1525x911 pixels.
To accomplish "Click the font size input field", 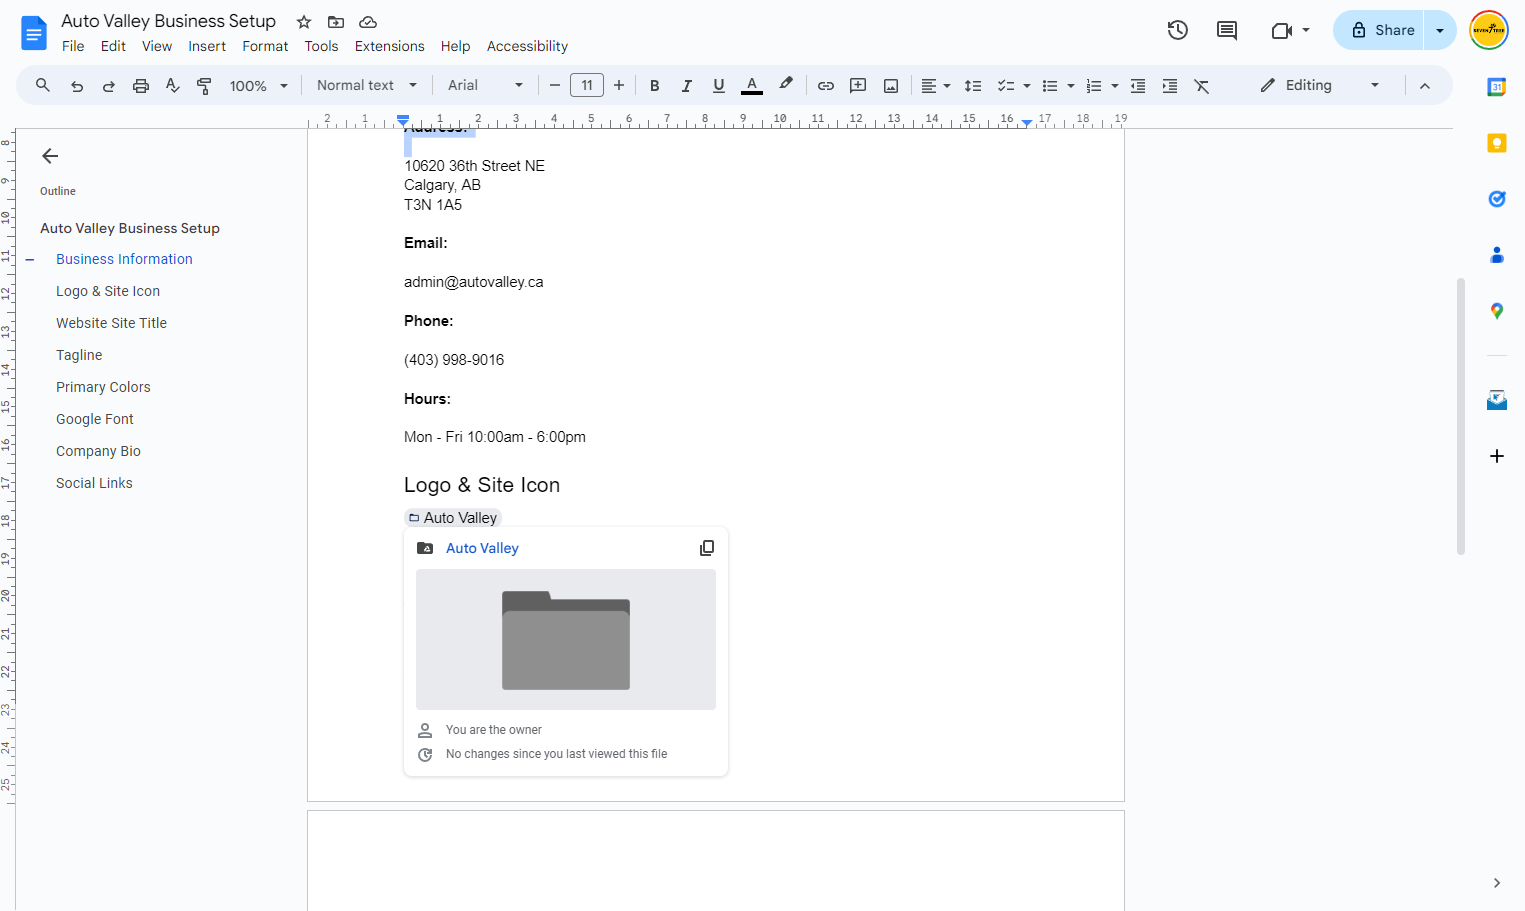I will tap(587, 86).
